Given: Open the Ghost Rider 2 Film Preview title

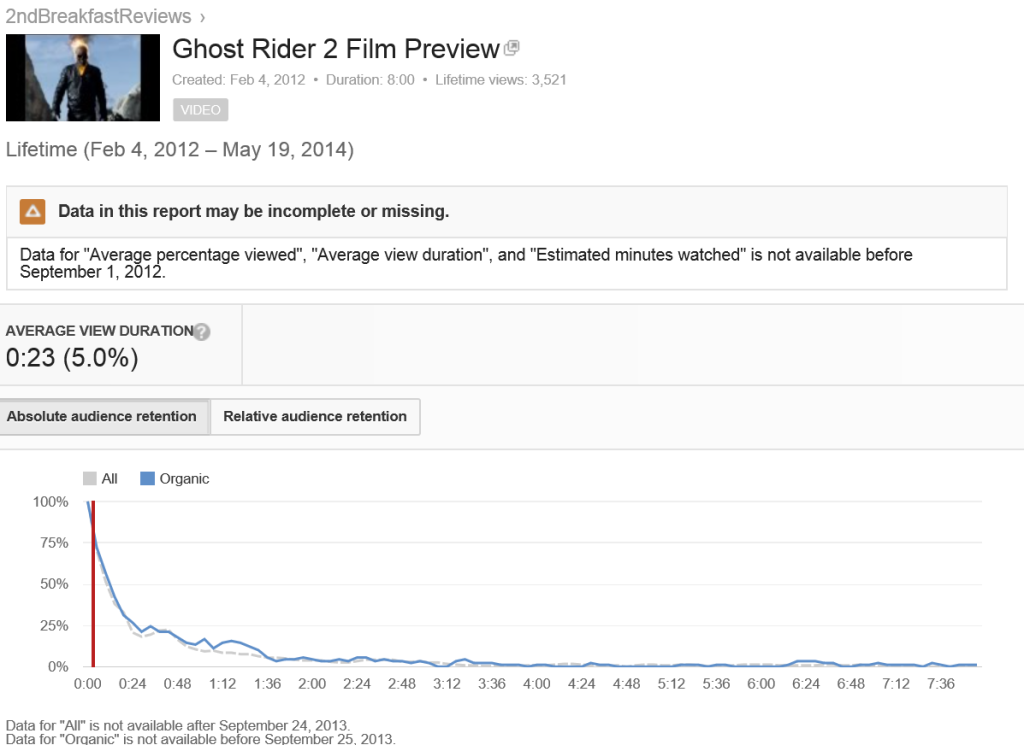Looking at the screenshot, I should (336, 49).
